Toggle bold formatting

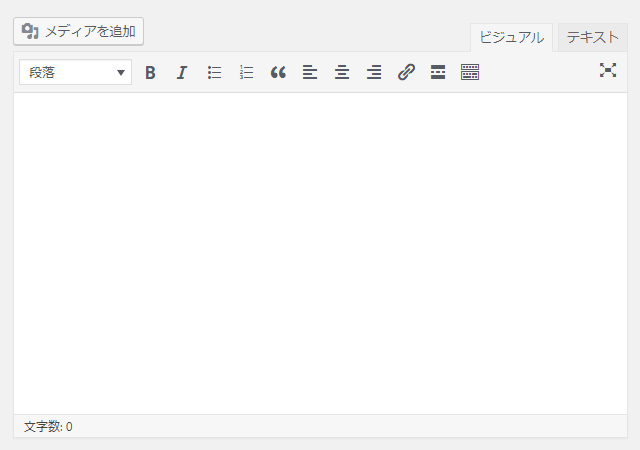[x=150, y=73]
